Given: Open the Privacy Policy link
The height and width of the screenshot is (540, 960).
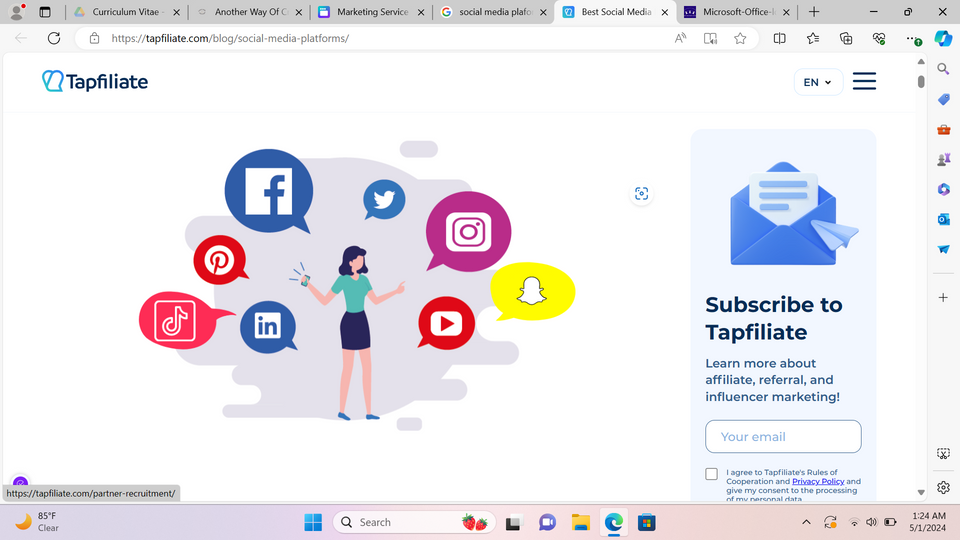Looking at the screenshot, I should tap(818, 481).
